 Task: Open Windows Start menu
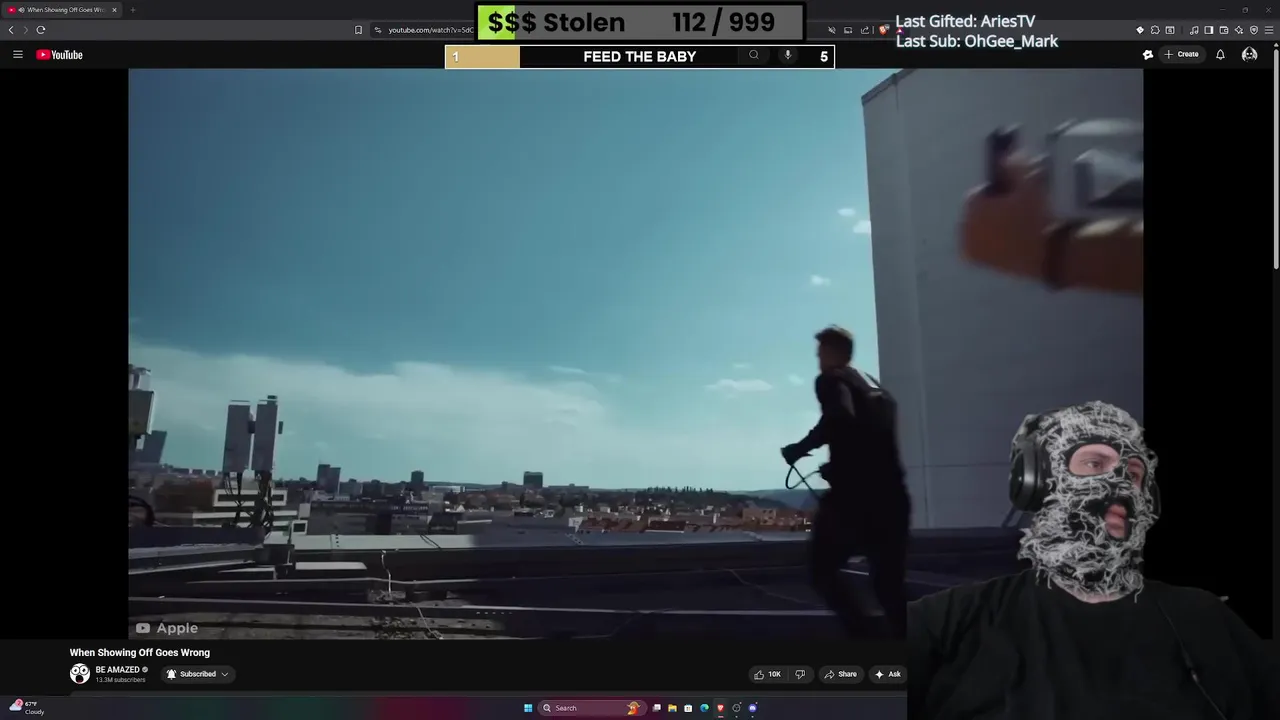[x=528, y=708]
